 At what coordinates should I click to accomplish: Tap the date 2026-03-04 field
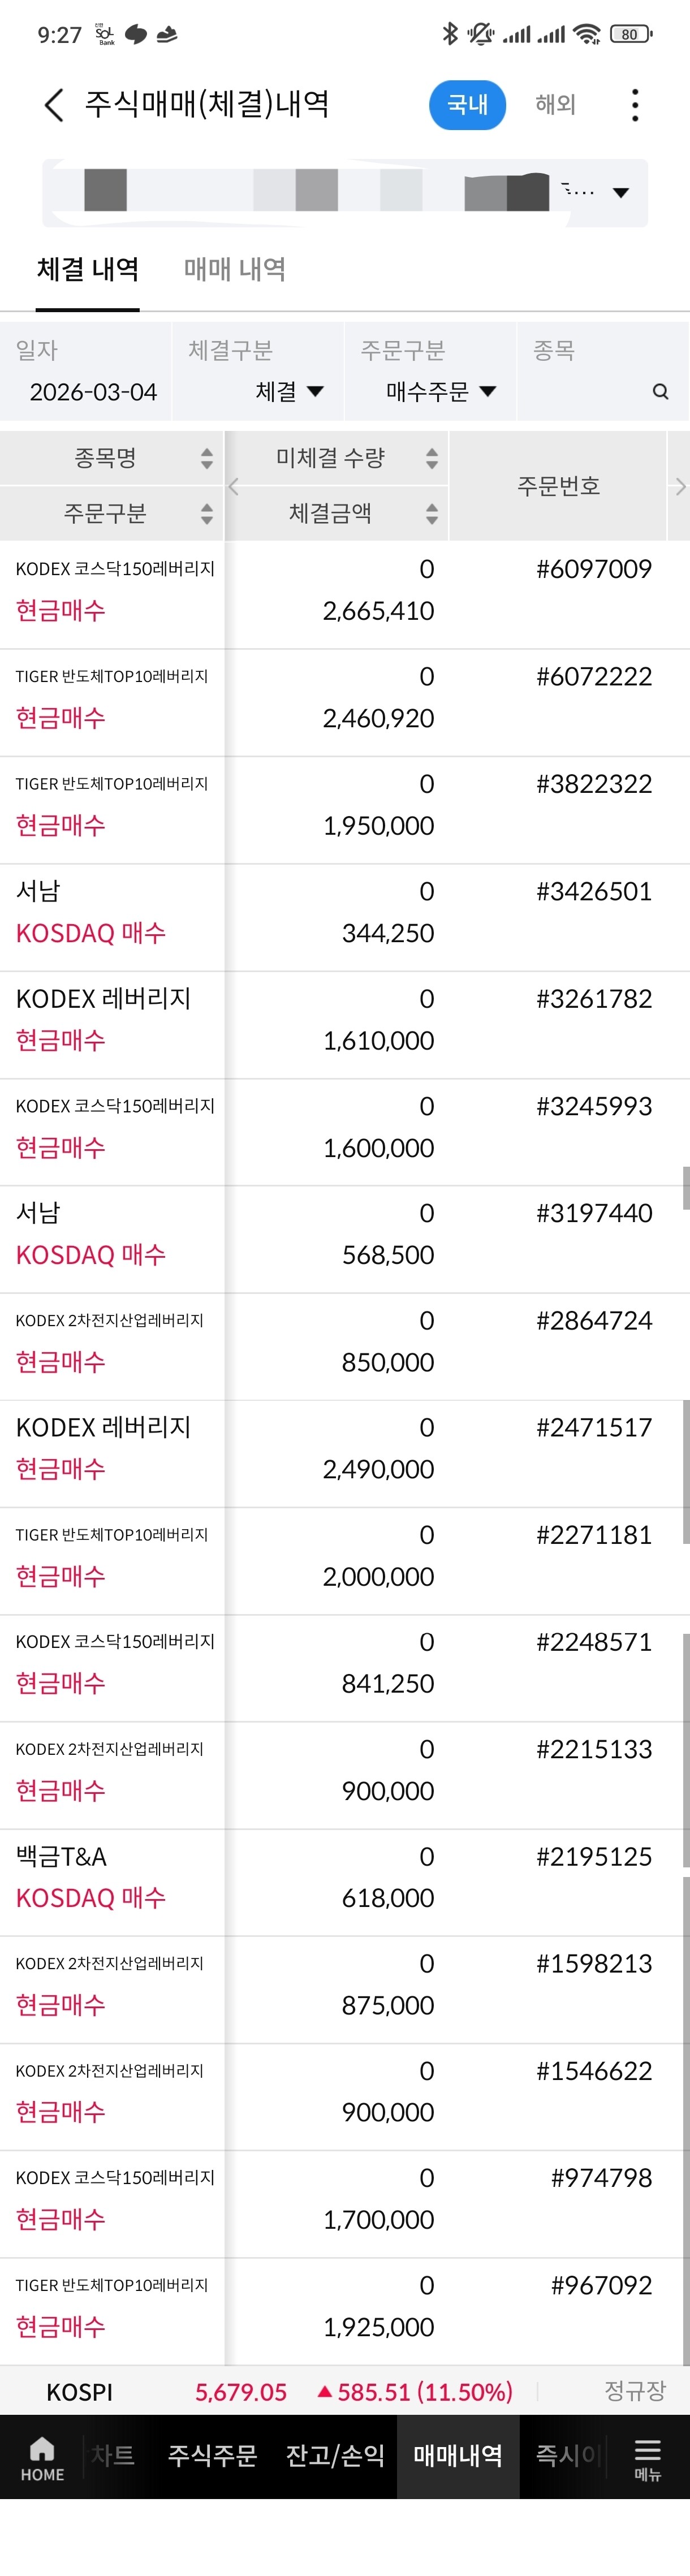(x=93, y=392)
